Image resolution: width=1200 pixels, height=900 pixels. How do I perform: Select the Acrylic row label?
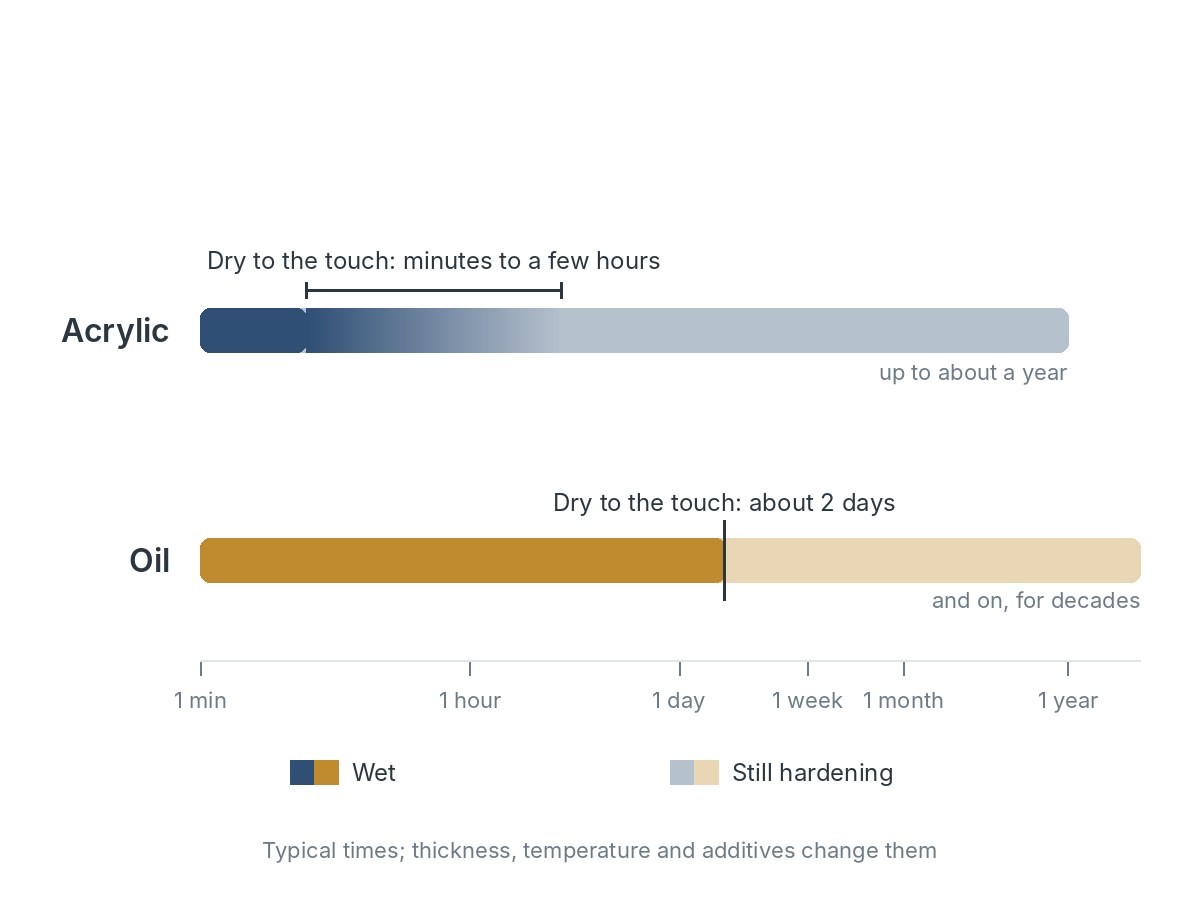[115, 331]
